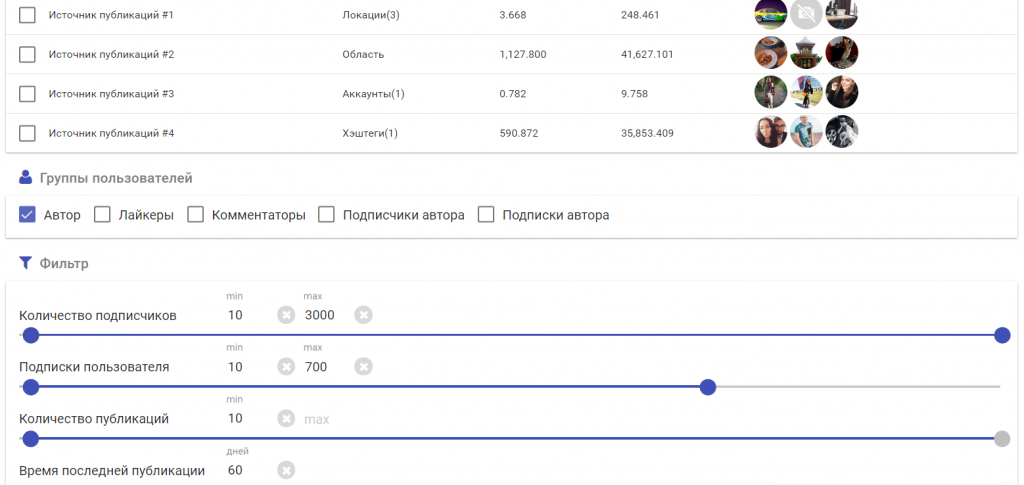Image resolution: width=1024 pixels, height=485 pixels.
Task: Enable the Комментаторы user group
Action: pyautogui.click(x=195, y=215)
